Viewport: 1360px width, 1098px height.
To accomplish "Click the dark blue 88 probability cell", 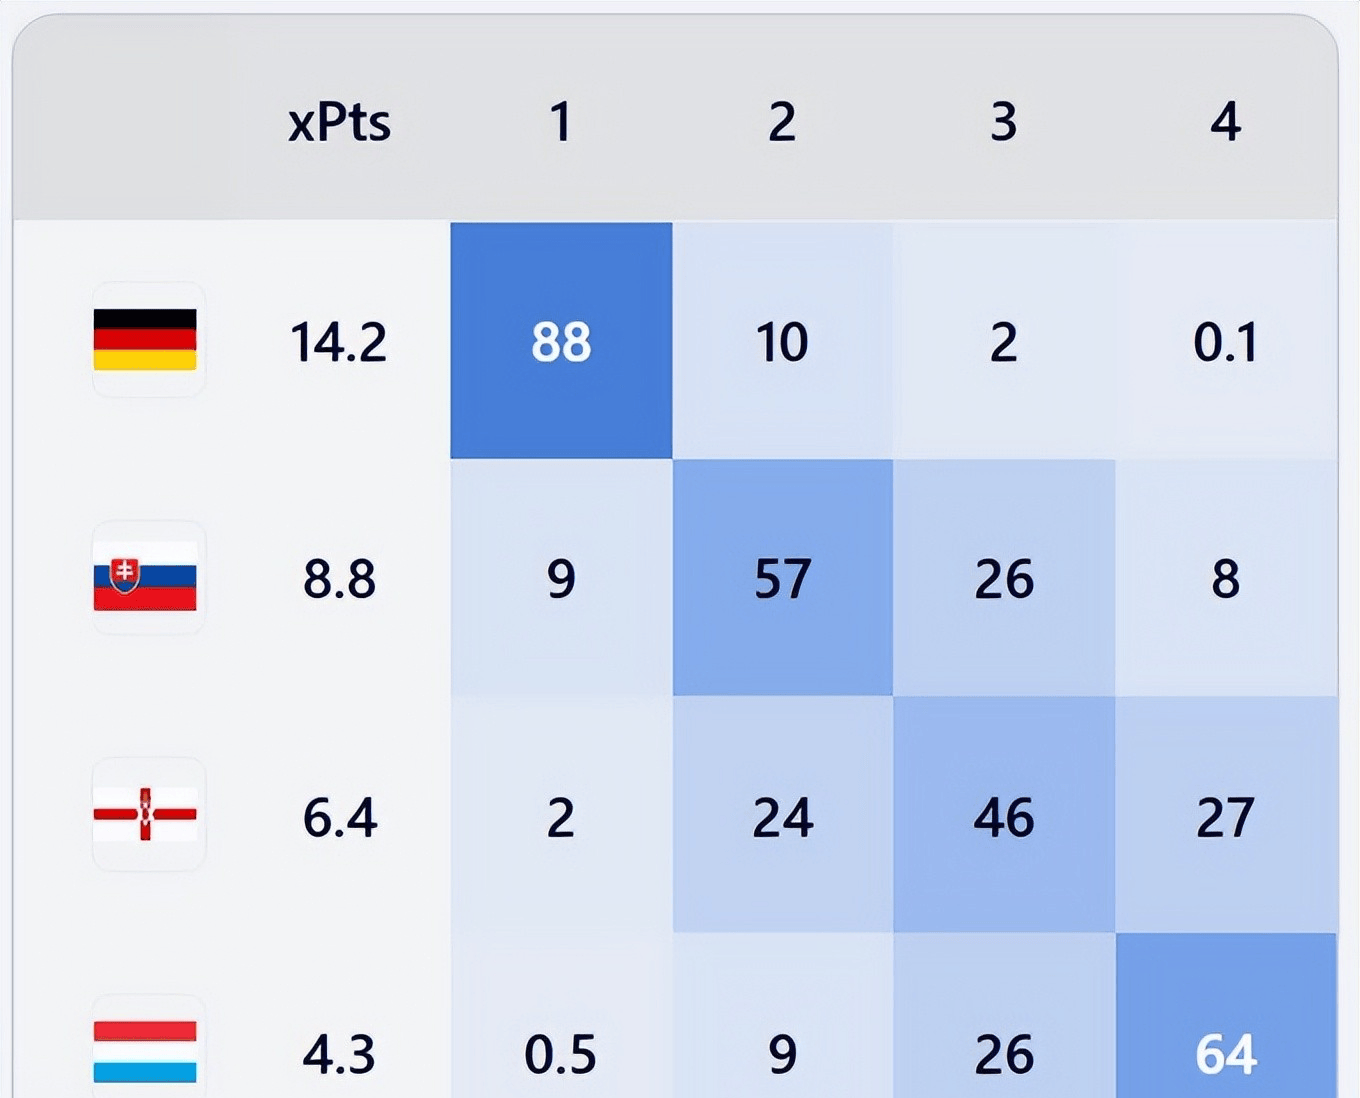I will (x=561, y=341).
